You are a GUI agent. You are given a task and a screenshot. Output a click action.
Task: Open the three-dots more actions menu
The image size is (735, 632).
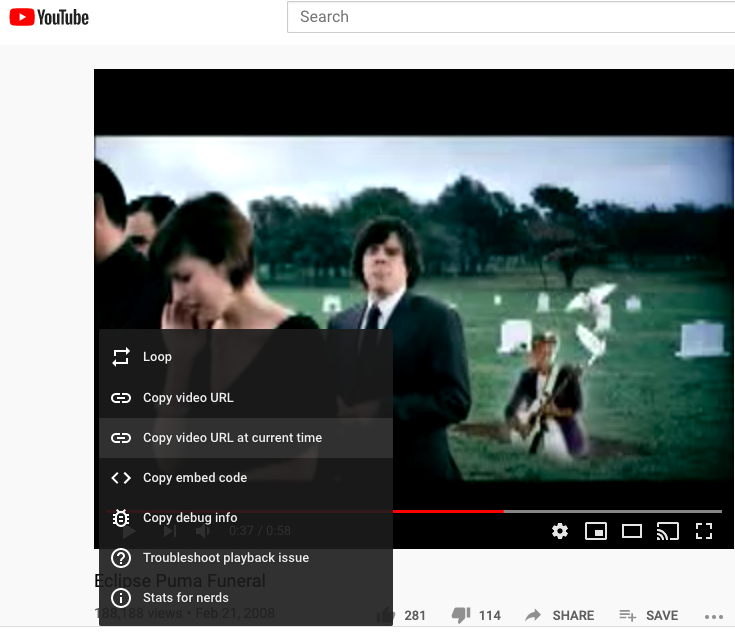pyautogui.click(x=713, y=617)
